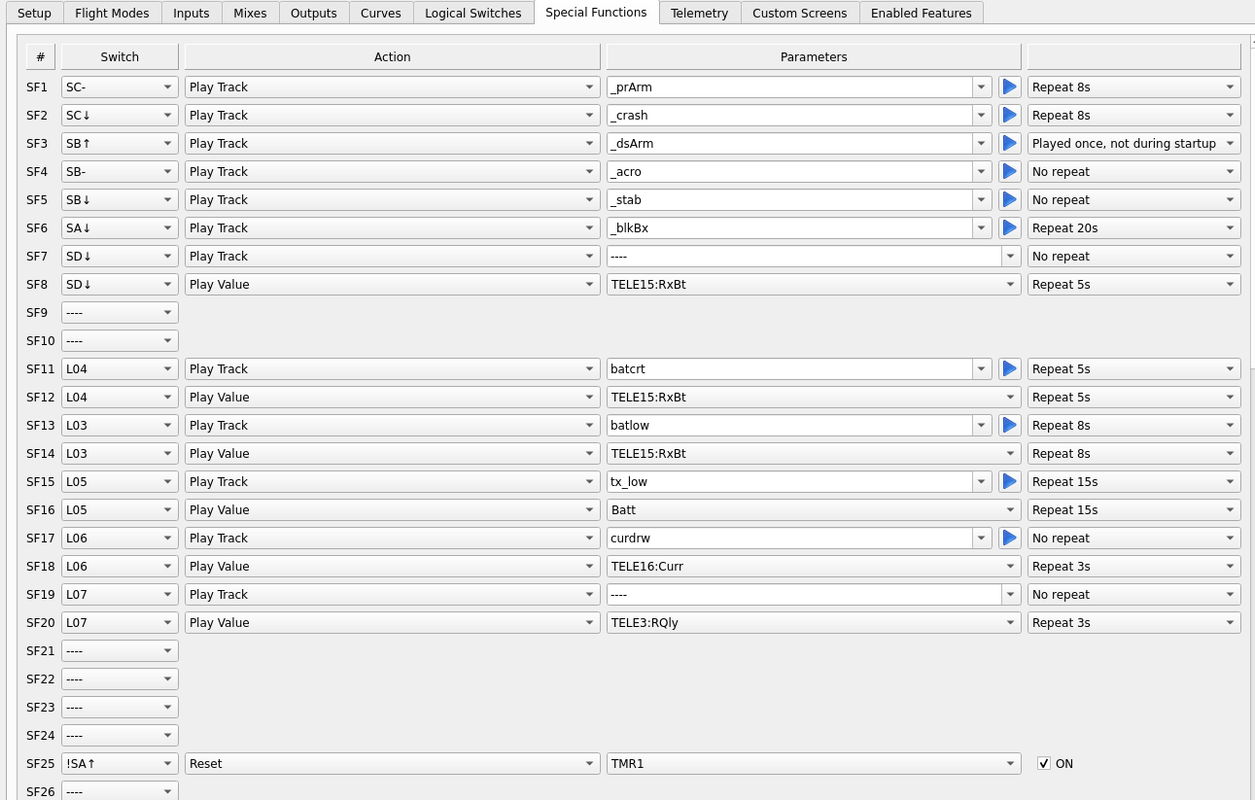Play the _acro track preview in SF4

pyautogui.click(x=1009, y=171)
